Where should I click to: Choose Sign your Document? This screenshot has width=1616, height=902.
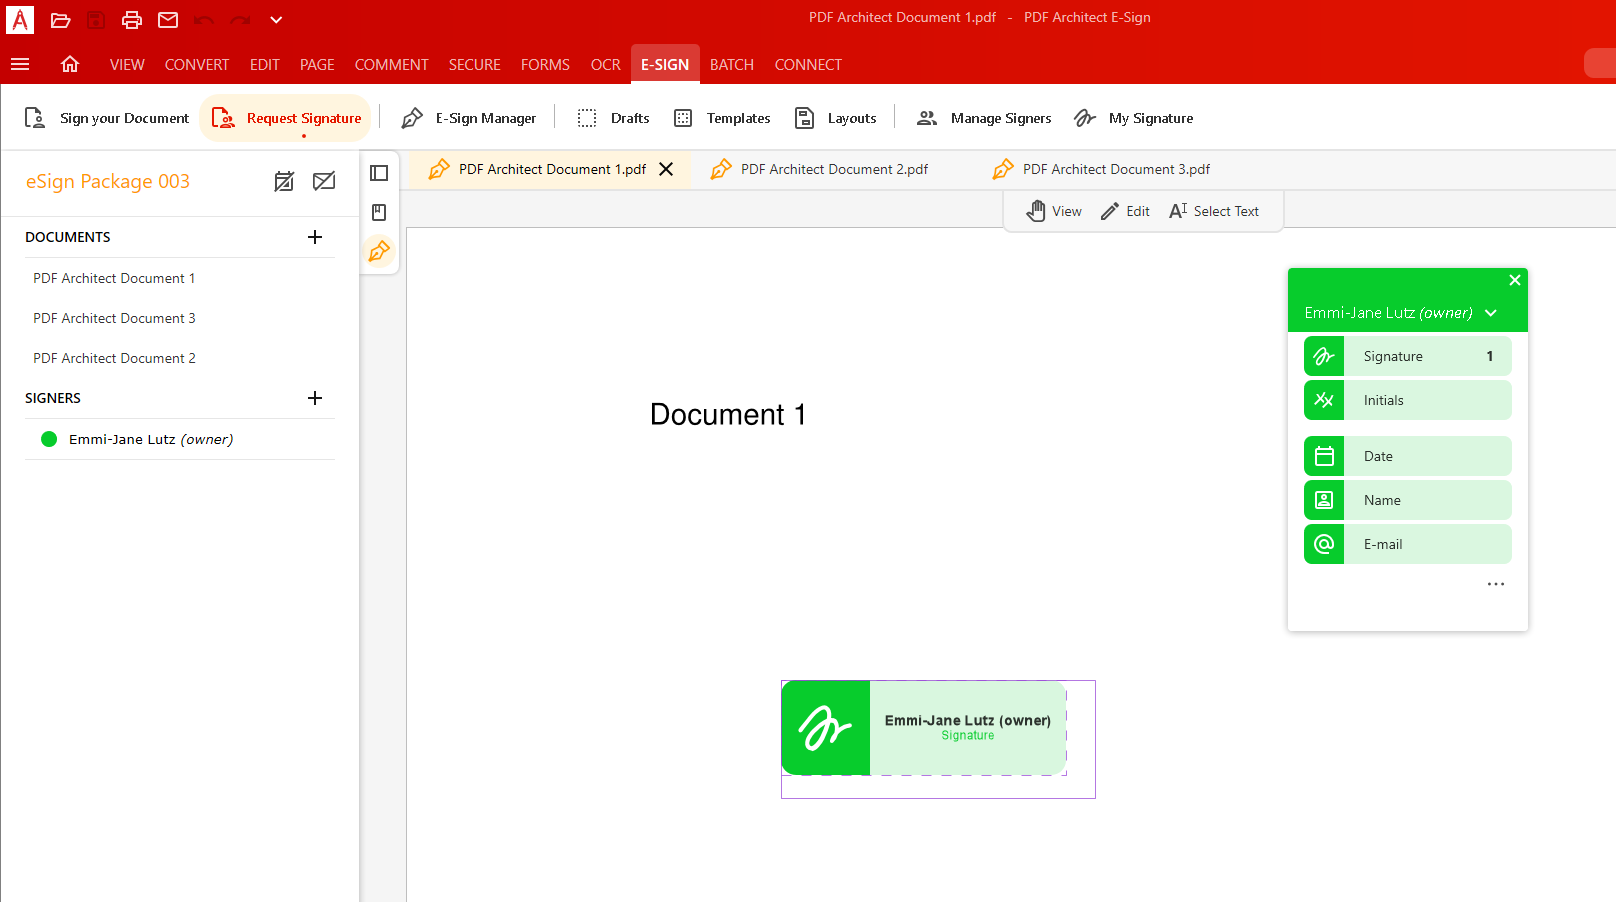[106, 118]
